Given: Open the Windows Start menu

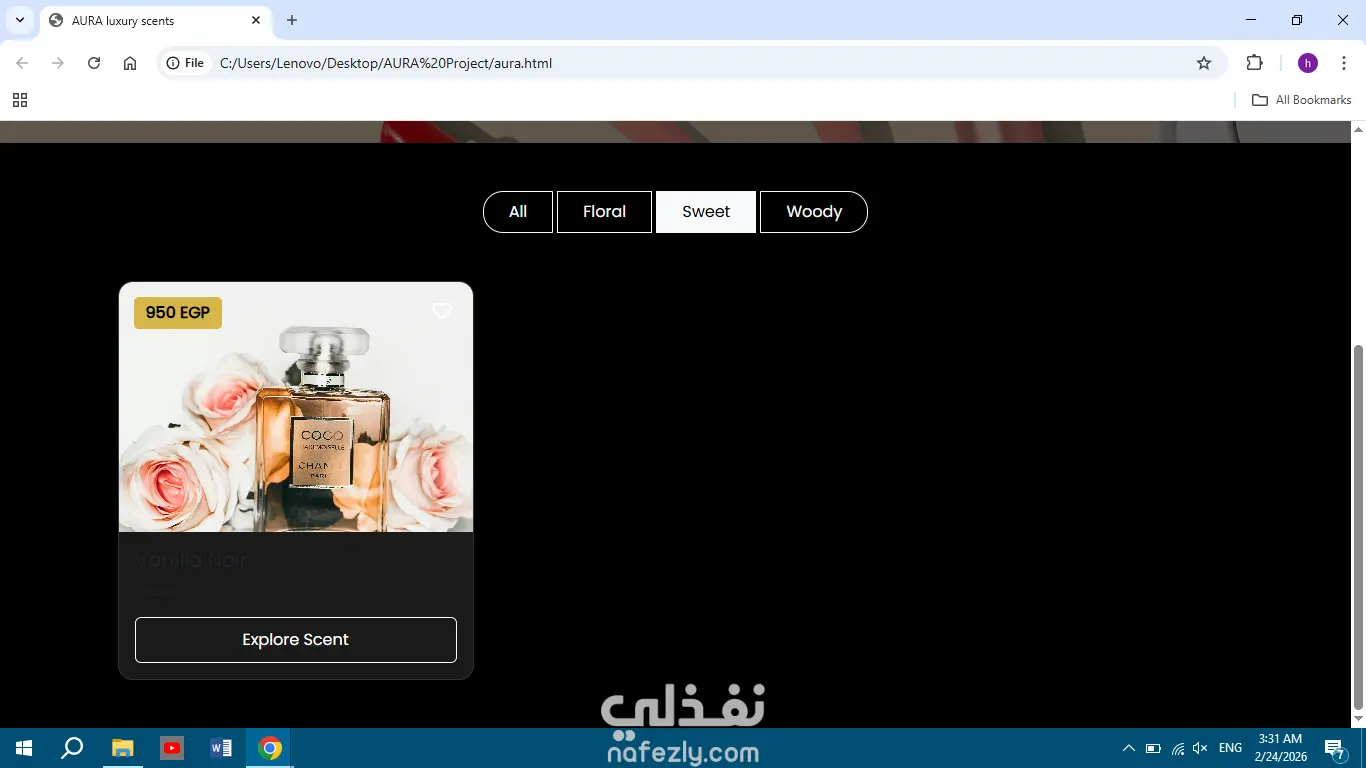Looking at the screenshot, I should (x=24, y=748).
